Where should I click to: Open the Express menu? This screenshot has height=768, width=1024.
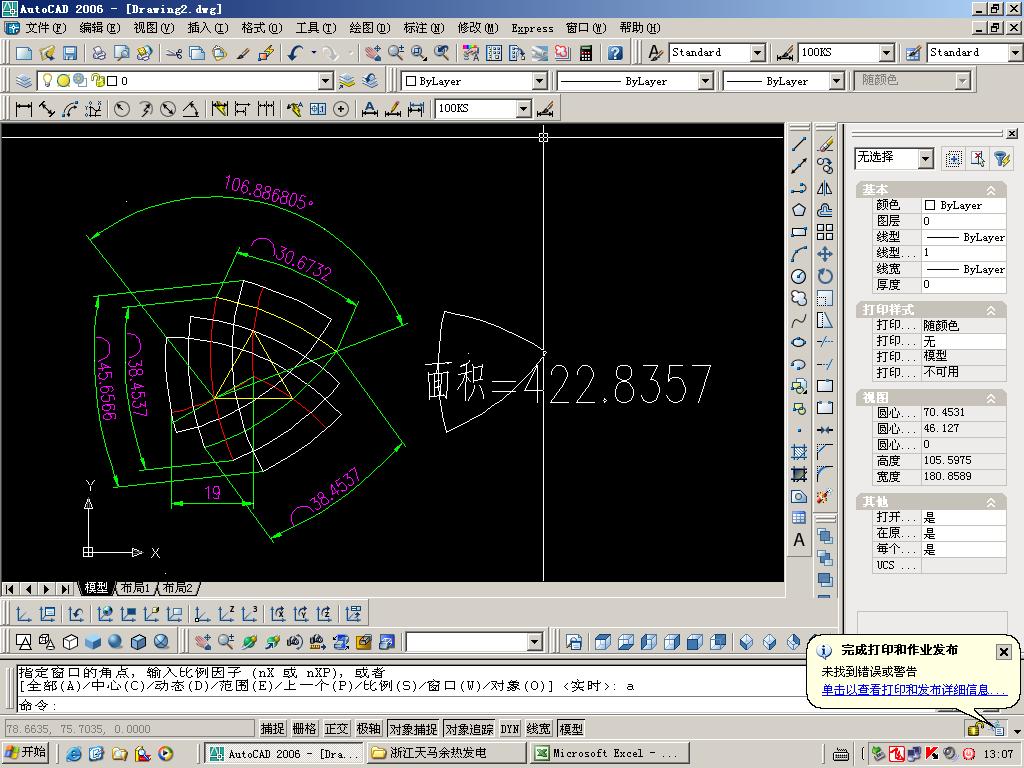pos(532,28)
